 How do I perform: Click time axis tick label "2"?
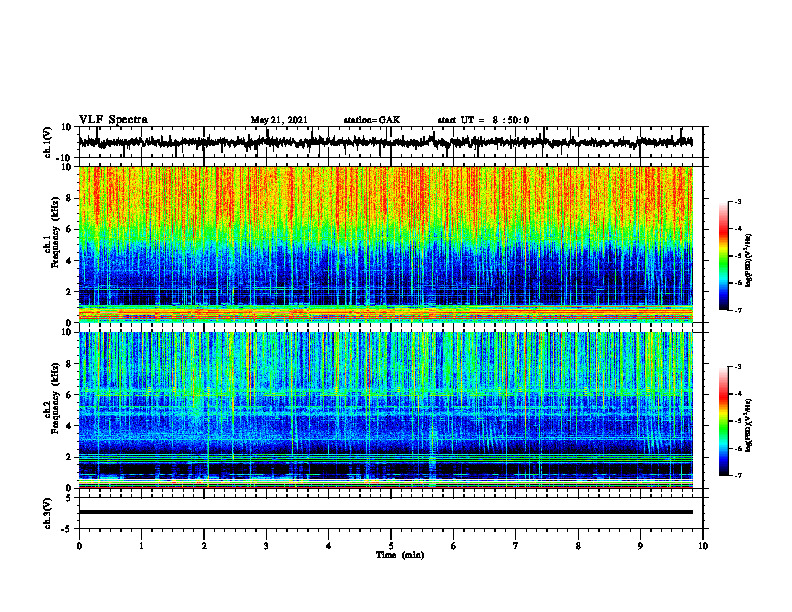204,546
